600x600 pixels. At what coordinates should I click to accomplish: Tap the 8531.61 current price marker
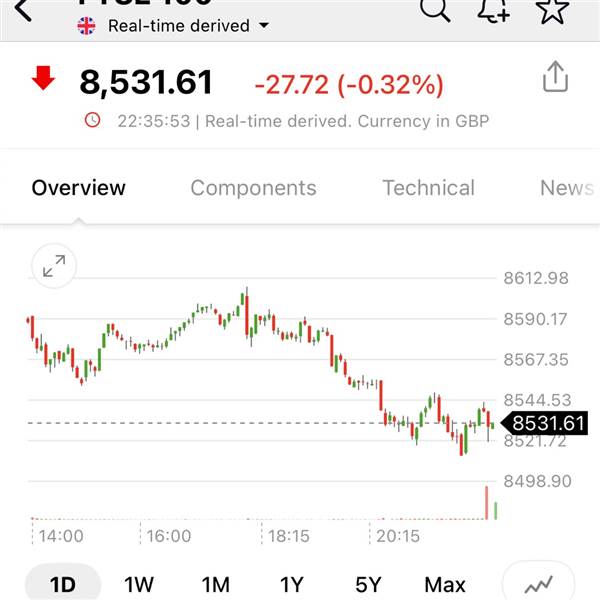[544, 423]
